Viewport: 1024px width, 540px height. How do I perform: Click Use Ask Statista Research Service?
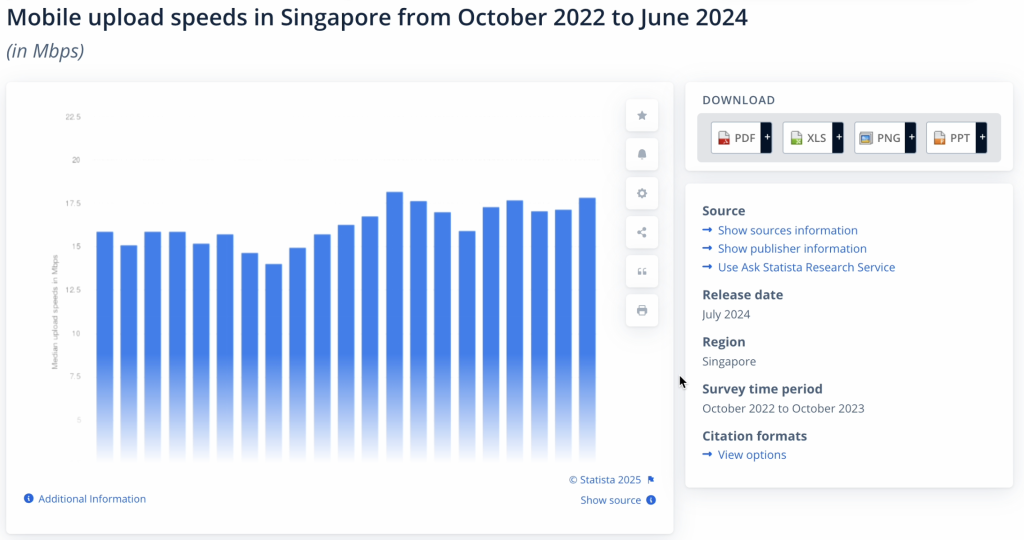click(806, 267)
